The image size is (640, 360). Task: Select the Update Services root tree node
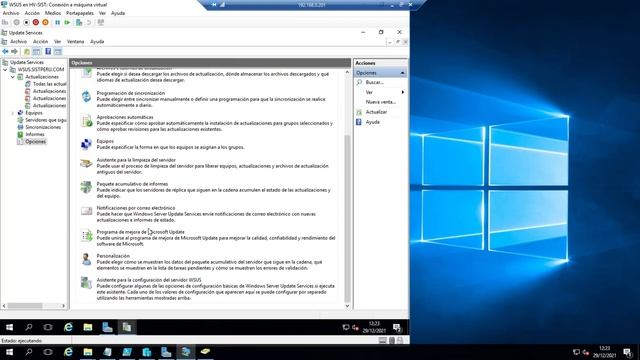coord(27,62)
